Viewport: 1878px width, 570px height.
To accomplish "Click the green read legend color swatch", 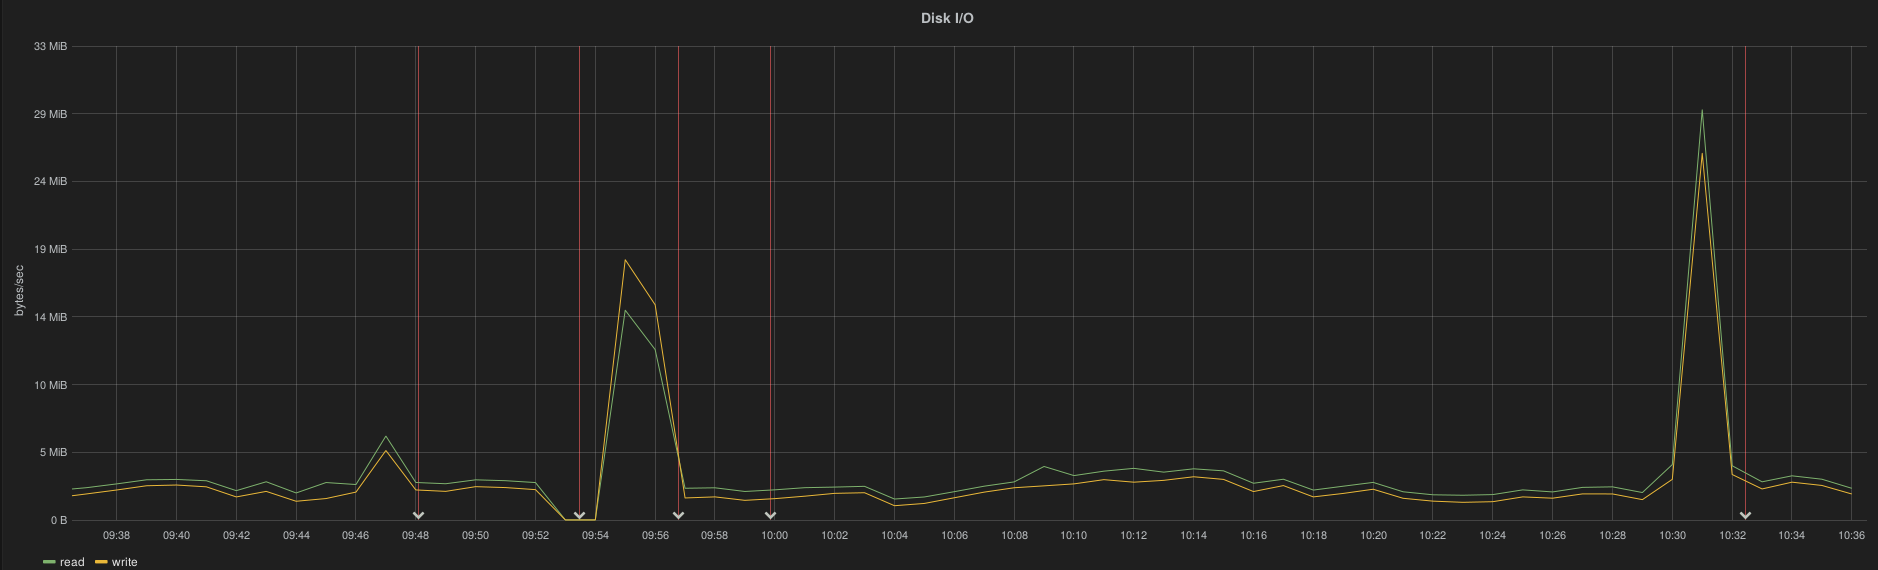I will 49,562.
